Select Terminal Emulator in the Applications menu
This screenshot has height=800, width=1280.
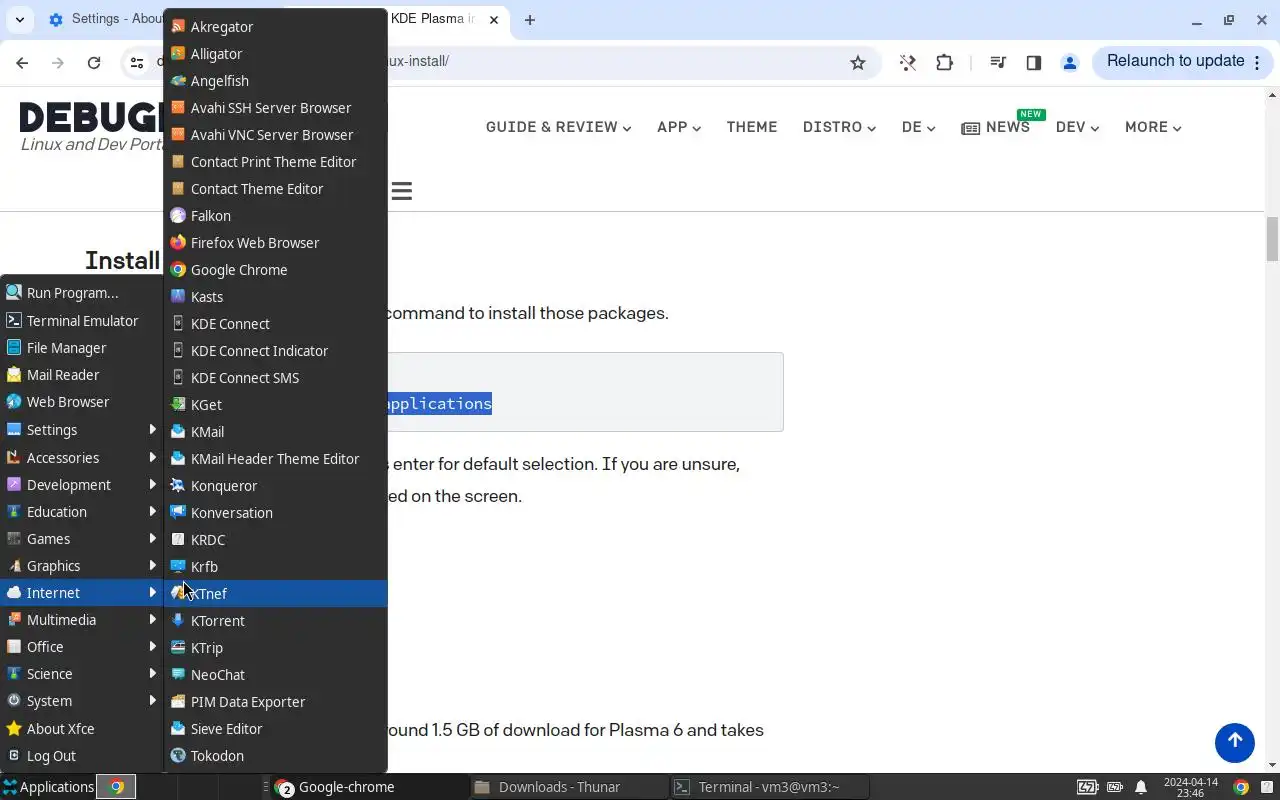[x=81, y=321]
